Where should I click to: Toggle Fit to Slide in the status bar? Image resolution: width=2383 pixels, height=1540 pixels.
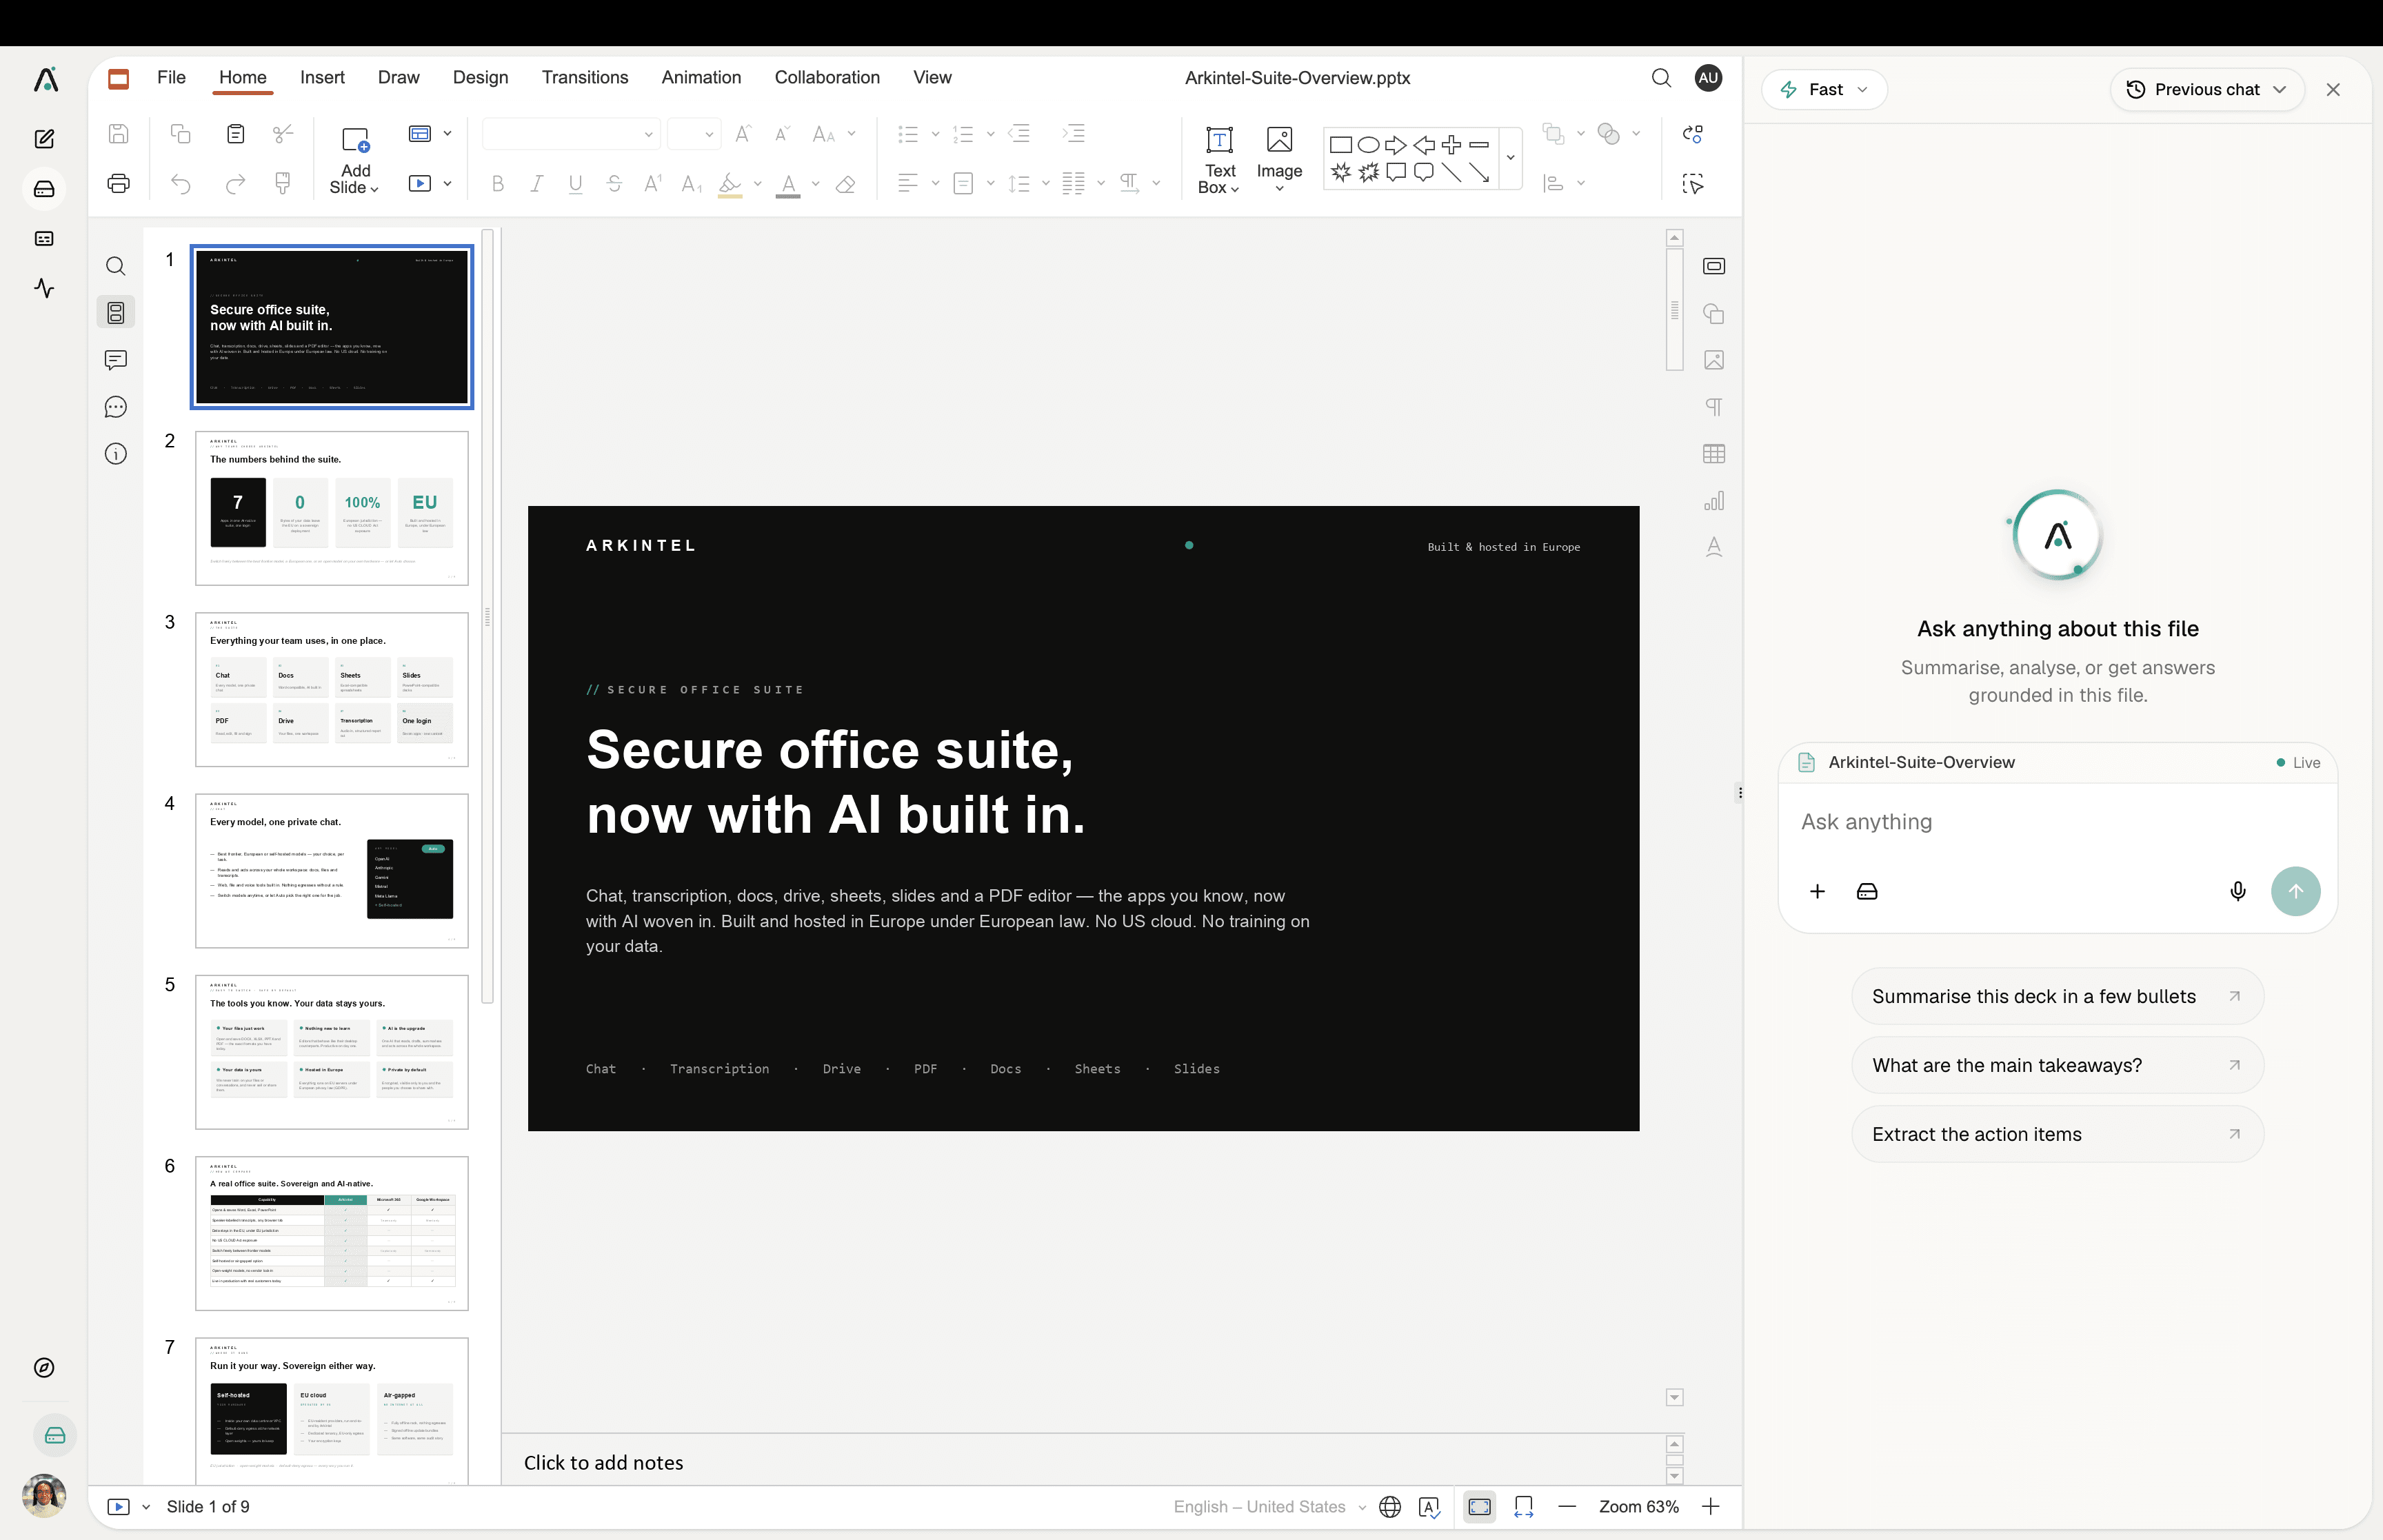click(x=1480, y=1507)
